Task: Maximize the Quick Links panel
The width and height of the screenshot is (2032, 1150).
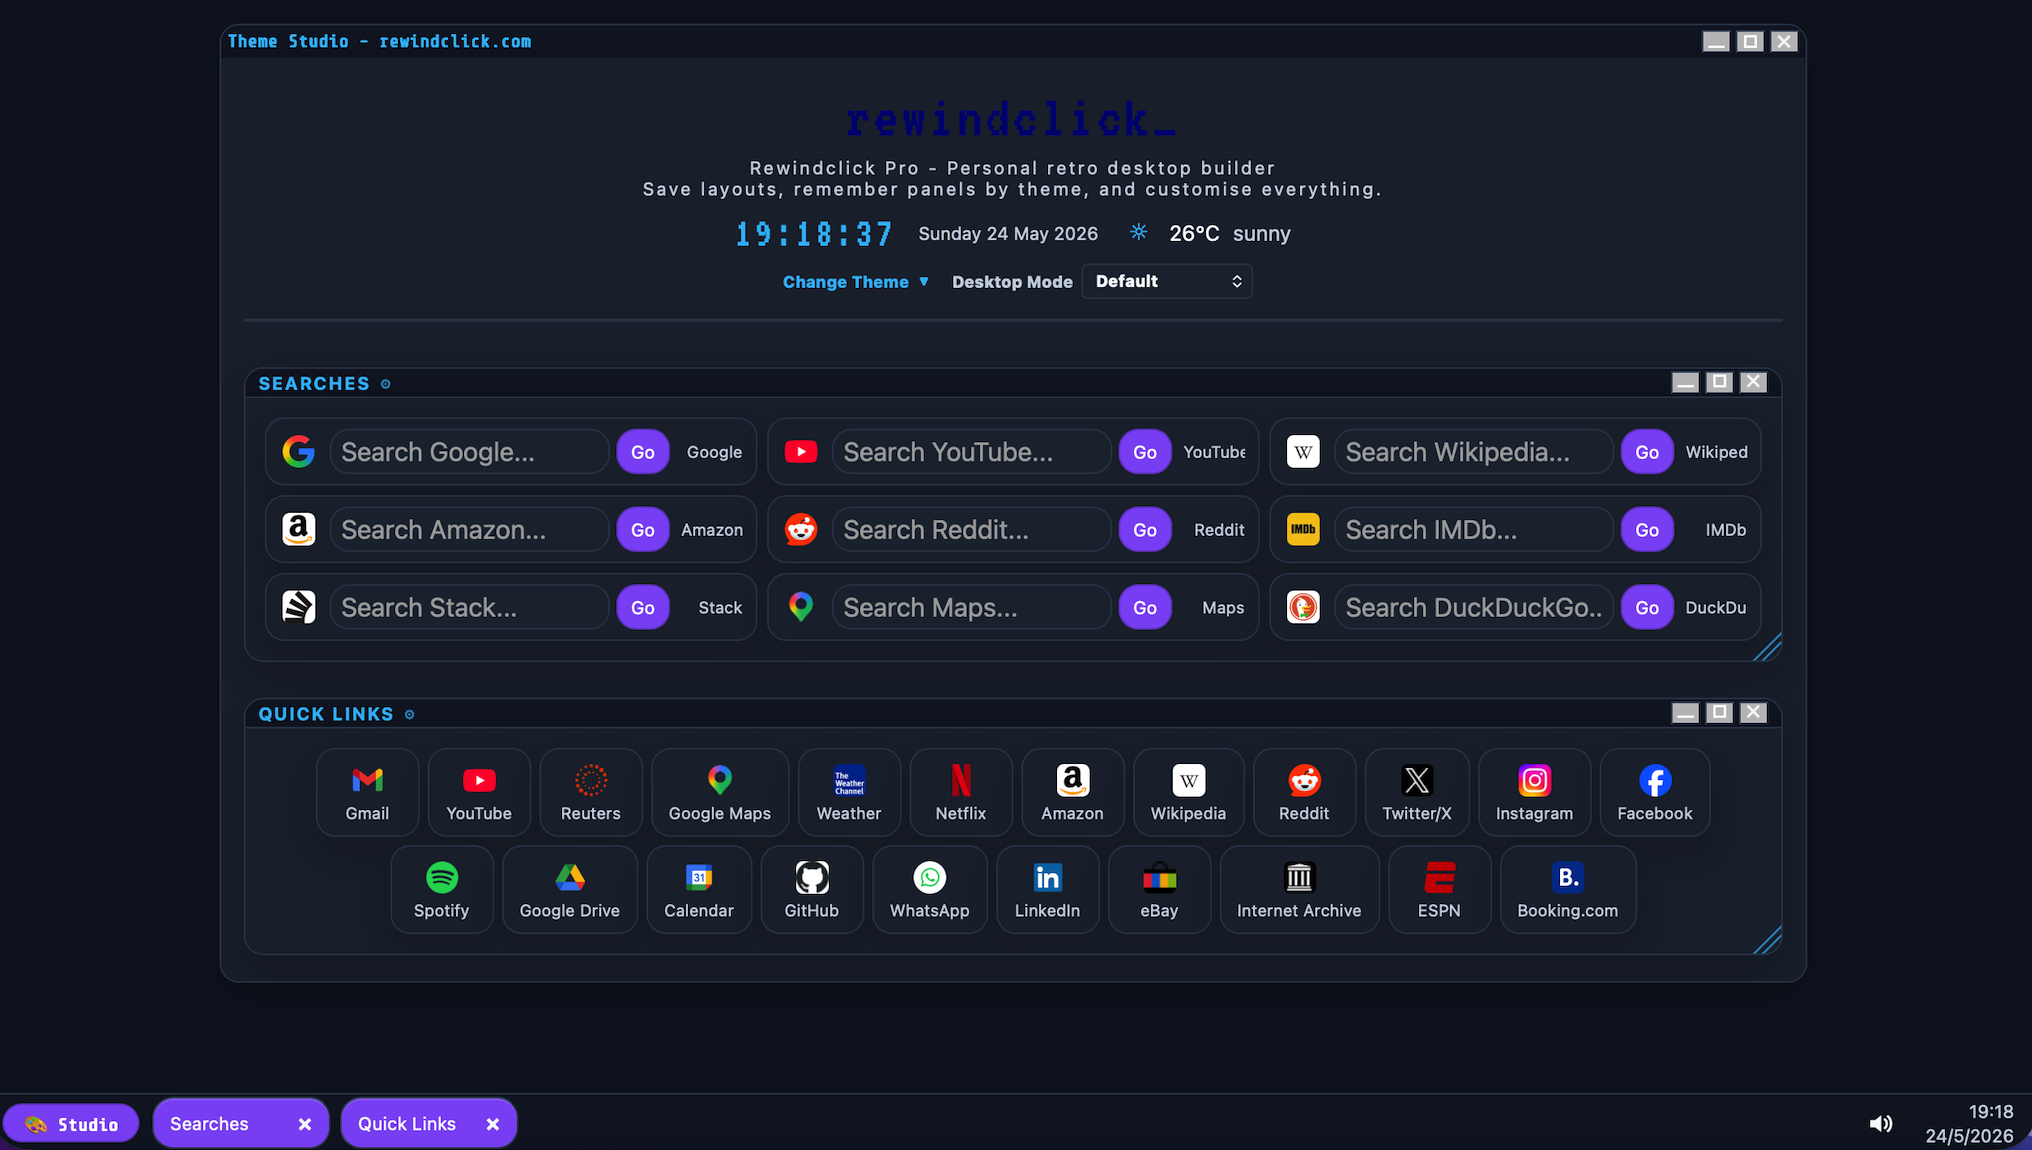Action: coord(1719,713)
